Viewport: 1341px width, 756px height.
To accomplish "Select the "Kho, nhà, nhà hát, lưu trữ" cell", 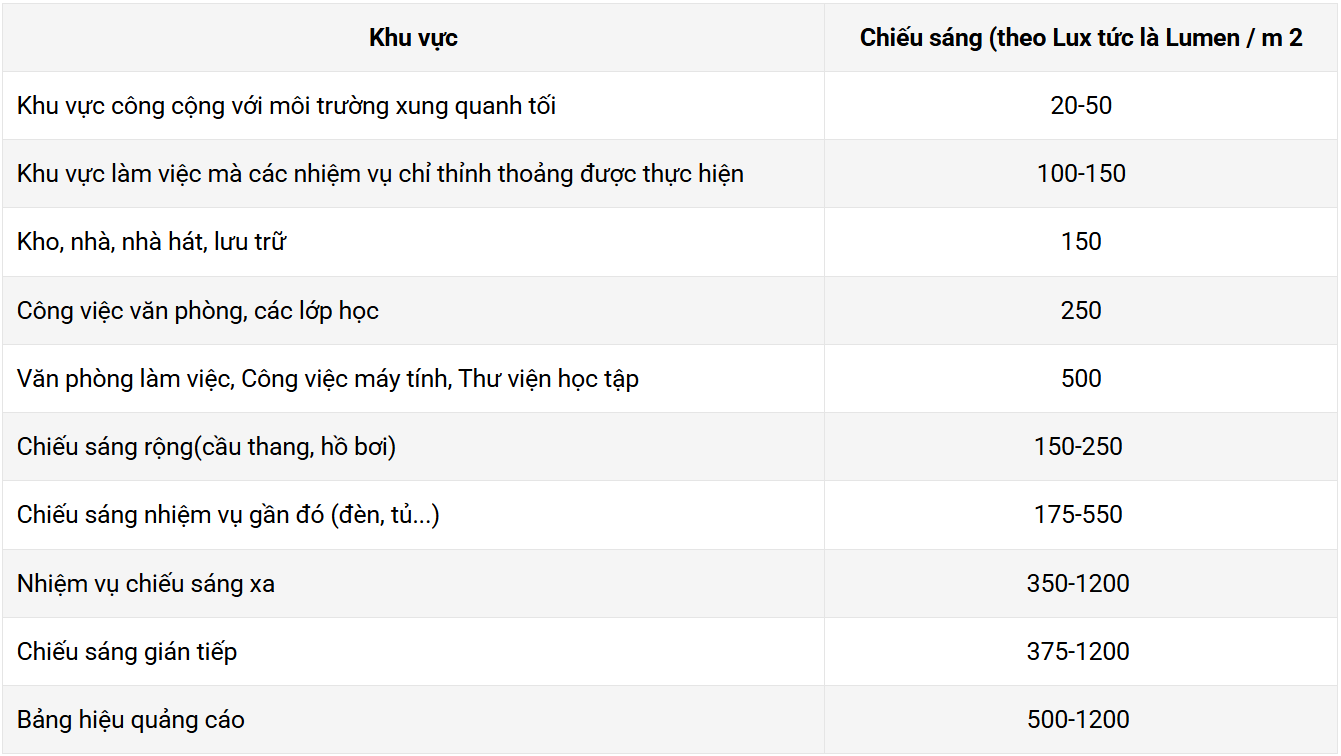I will tap(152, 241).
